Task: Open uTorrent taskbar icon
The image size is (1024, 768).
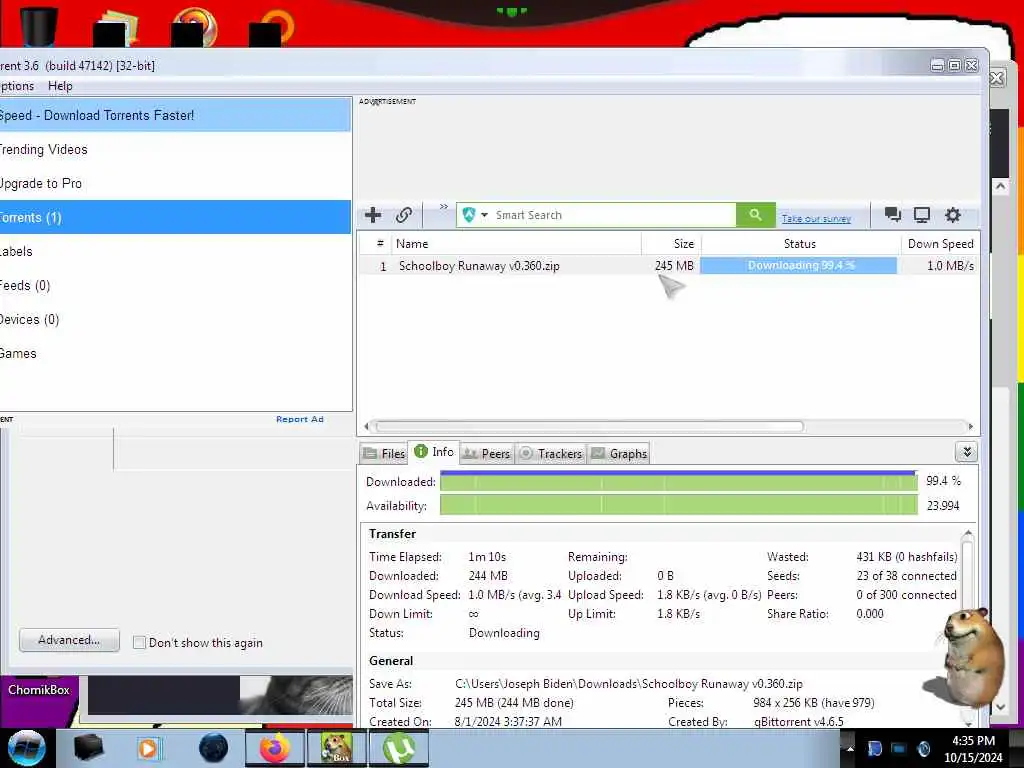Action: click(x=399, y=748)
